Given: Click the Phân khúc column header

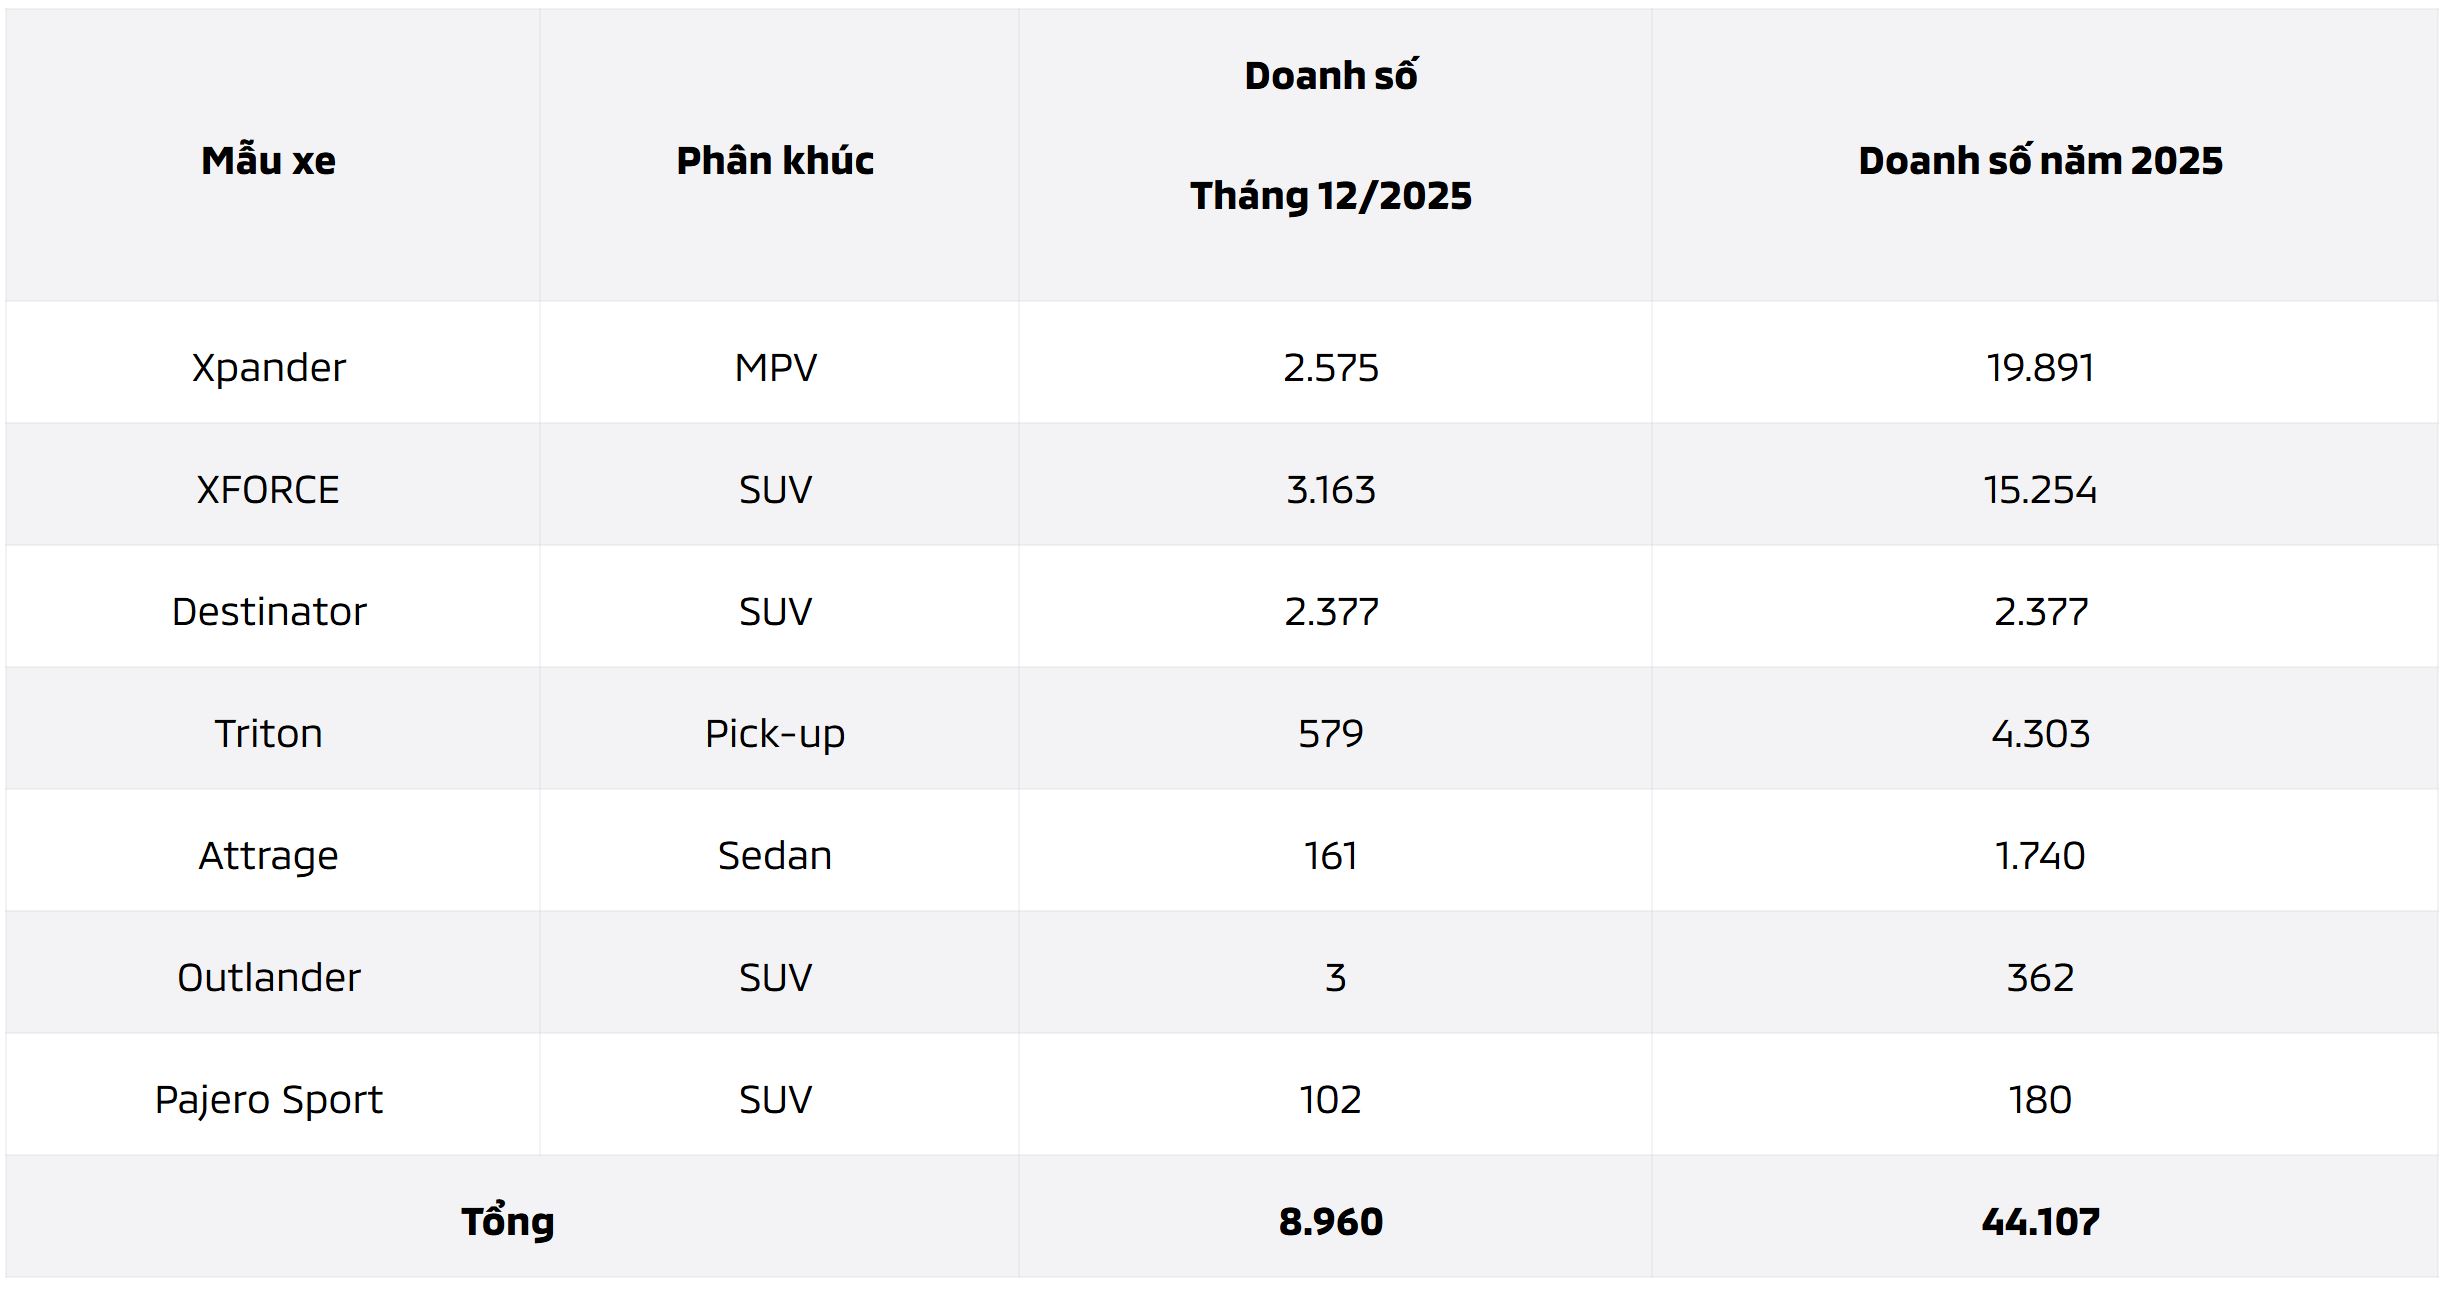Looking at the screenshot, I should (x=775, y=160).
